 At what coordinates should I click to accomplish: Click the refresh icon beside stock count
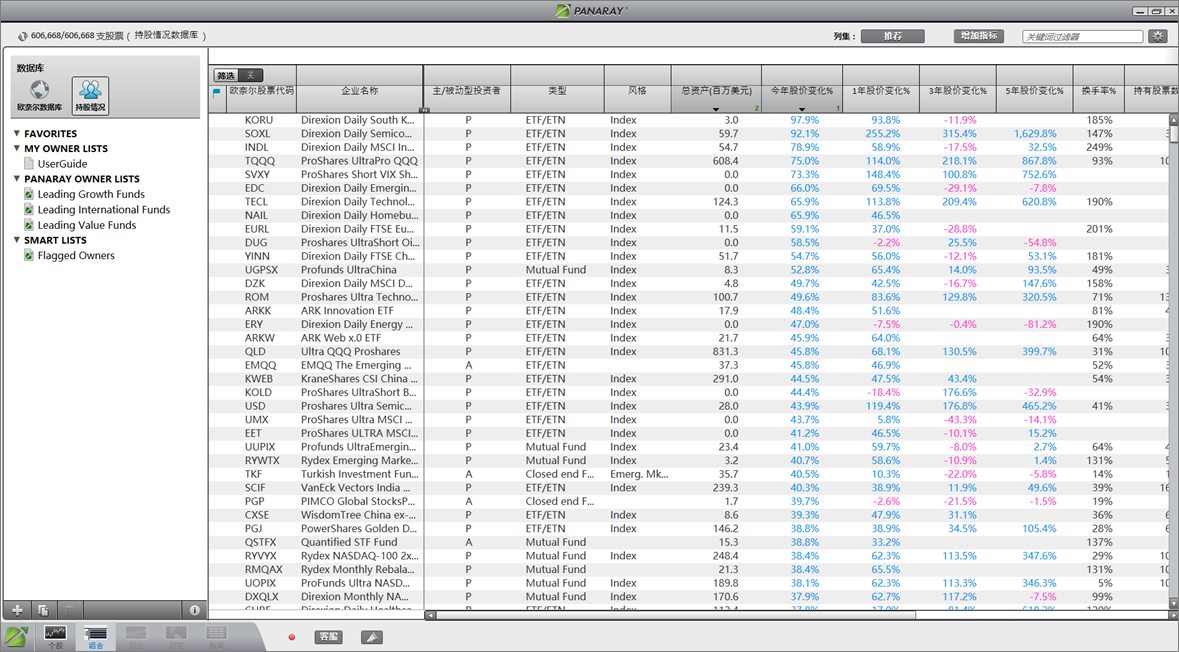click(x=23, y=36)
